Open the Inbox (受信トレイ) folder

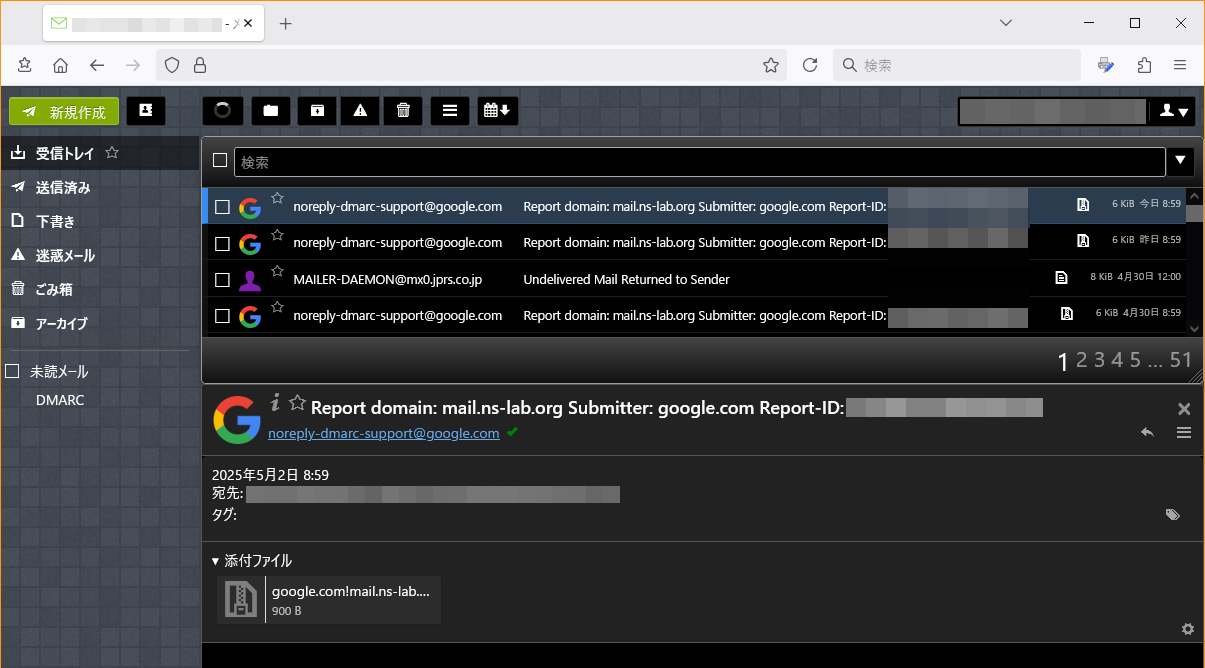tap(65, 153)
